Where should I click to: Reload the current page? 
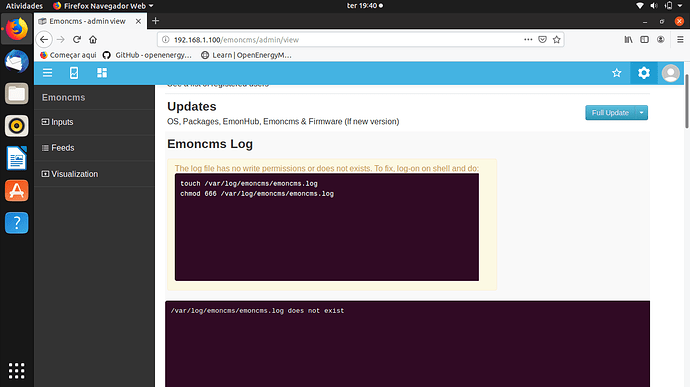[77, 40]
